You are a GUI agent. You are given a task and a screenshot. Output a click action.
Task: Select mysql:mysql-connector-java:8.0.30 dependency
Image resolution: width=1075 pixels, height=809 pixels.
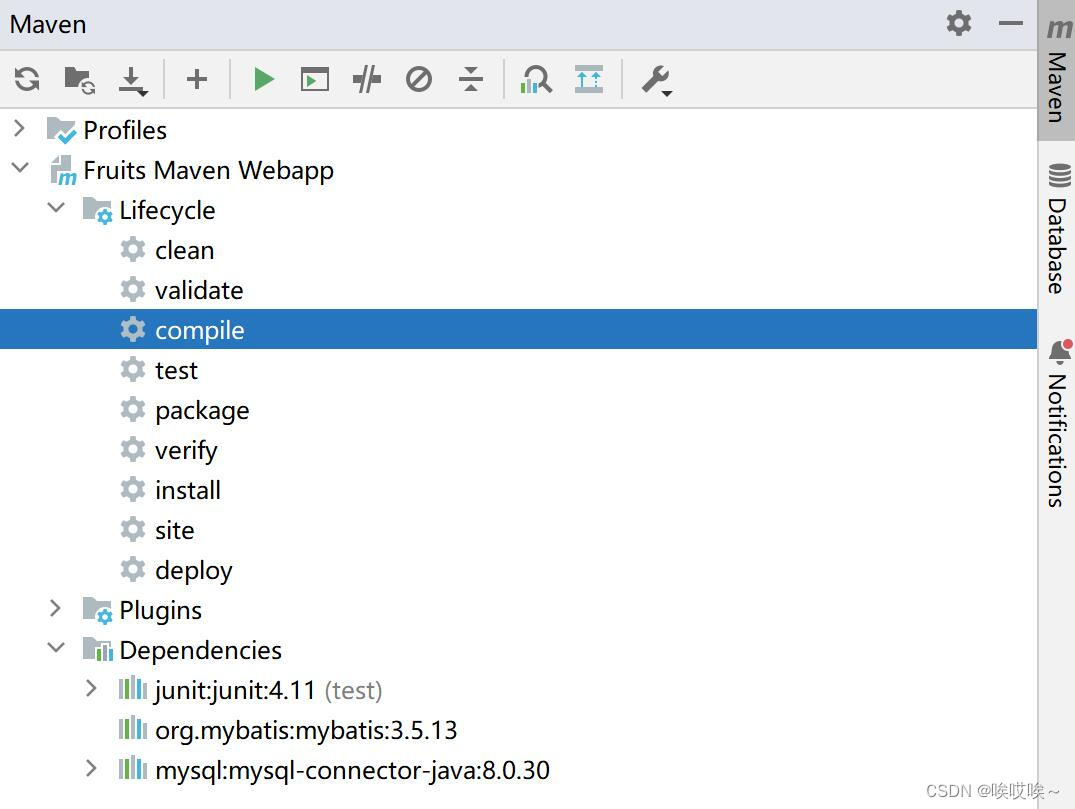pyautogui.click(x=352, y=770)
